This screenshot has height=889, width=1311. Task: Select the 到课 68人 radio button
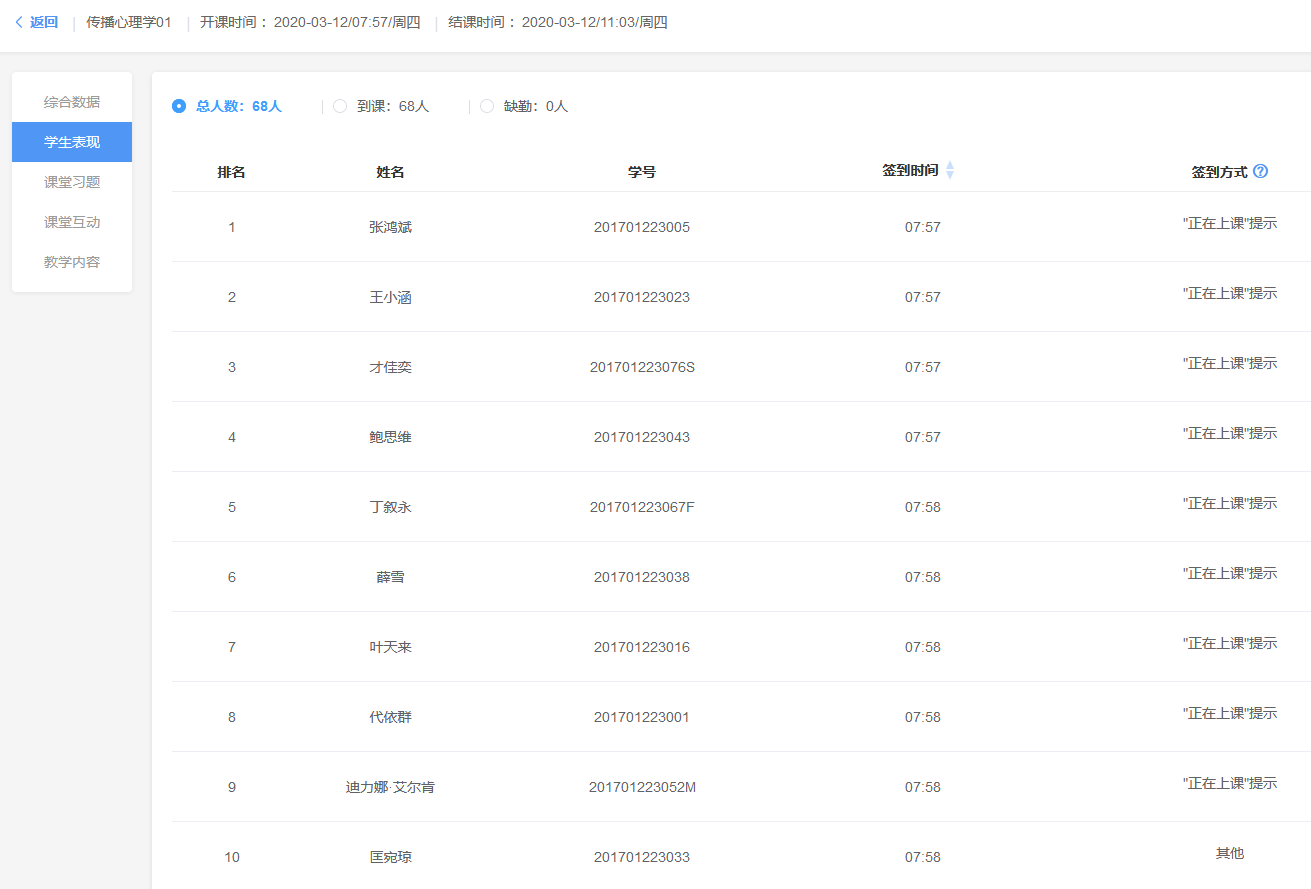340,106
